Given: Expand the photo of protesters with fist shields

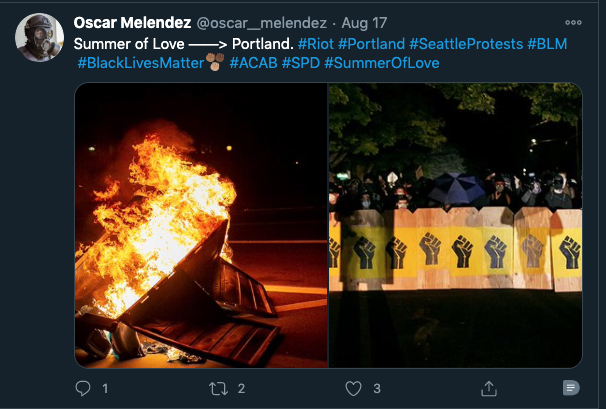Looking at the screenshot, I should coord(455,225).
